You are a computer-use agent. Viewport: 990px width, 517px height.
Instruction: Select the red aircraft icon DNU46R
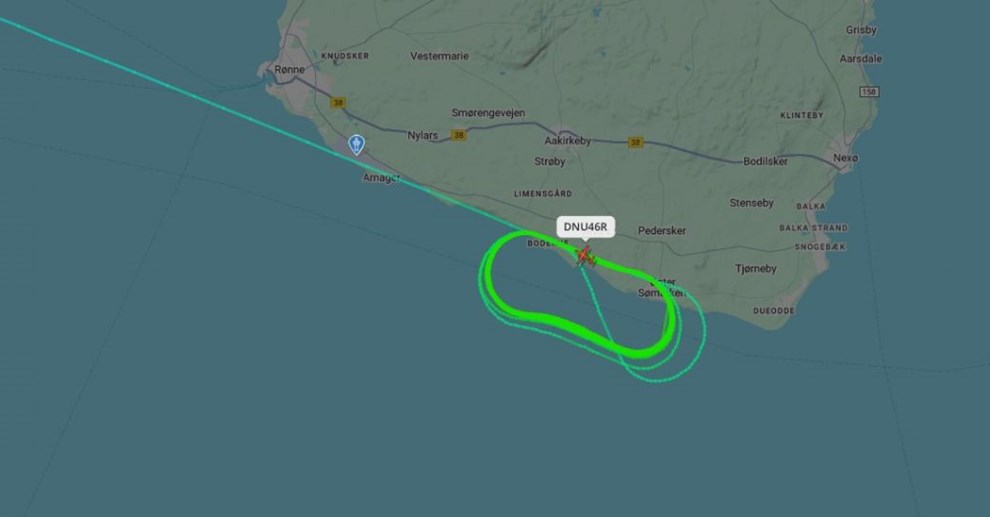click(x=585, y=256)
